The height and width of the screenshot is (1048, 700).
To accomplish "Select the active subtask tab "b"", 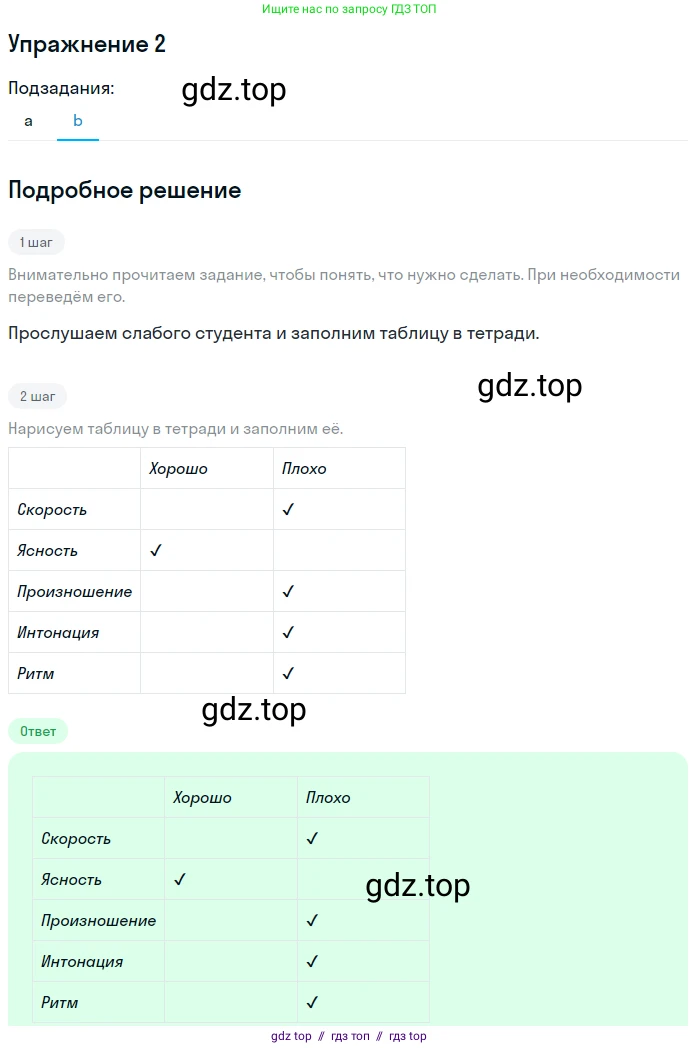I will 77,121.
